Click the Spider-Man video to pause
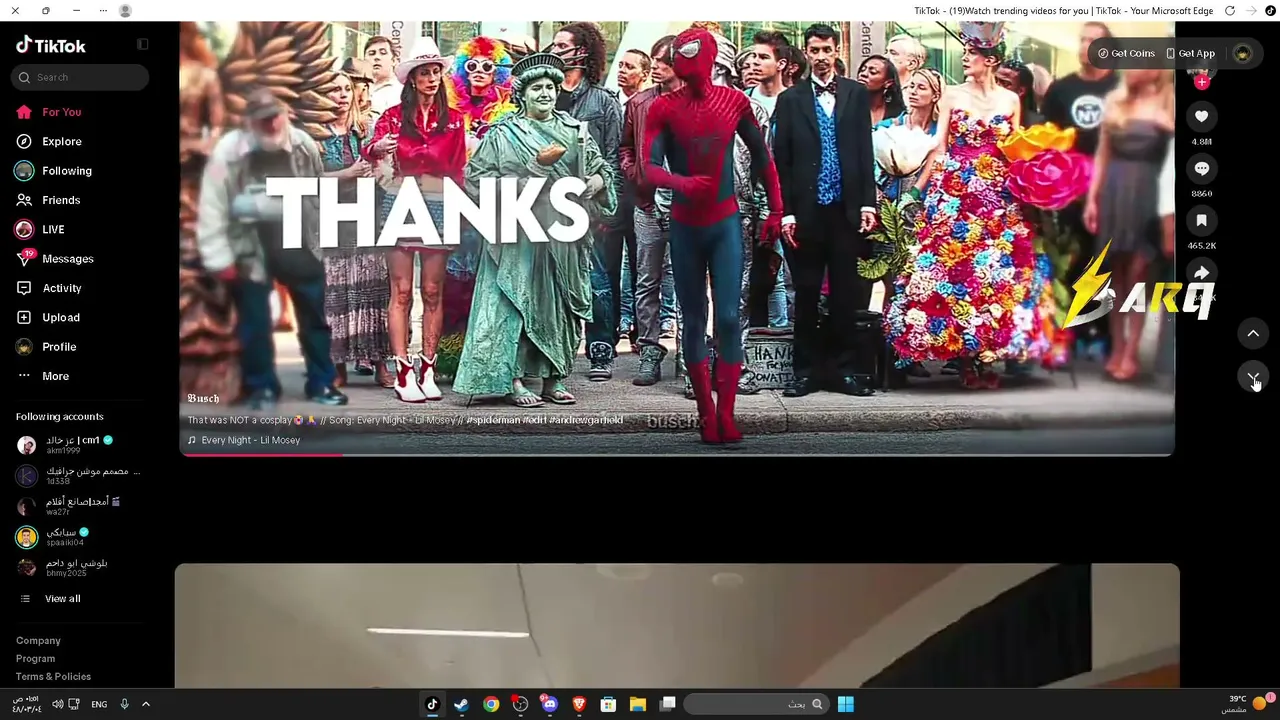1280x720 pixels. point(677,238)
